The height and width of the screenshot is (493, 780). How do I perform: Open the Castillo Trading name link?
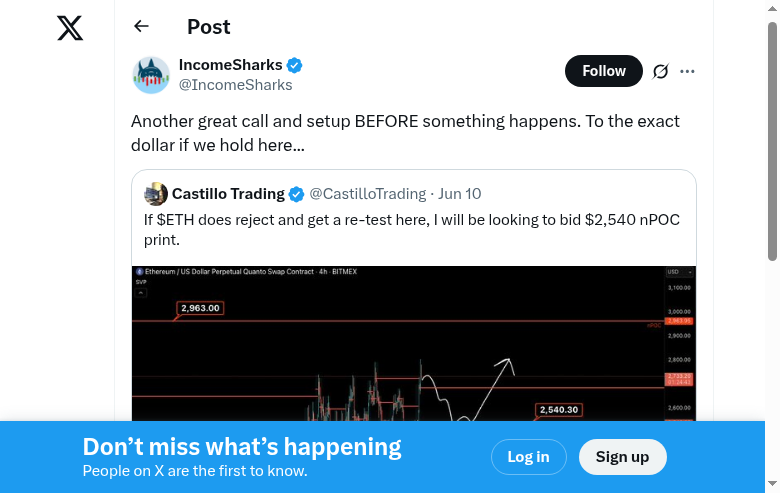tap(228, 194)
